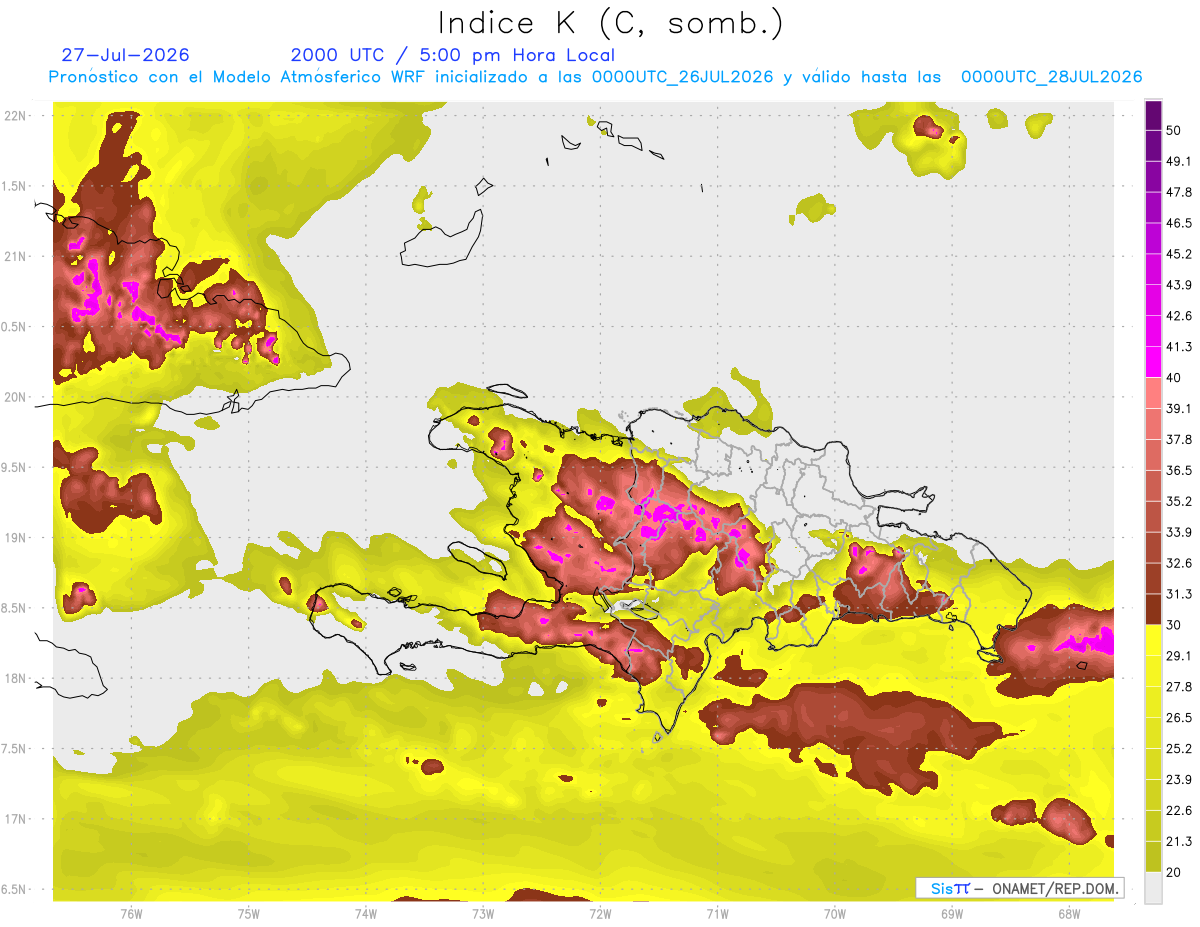The image size is (1200, 927).
Task: Click the colorbar value '33.9'
Action: tap(1178, 532)
